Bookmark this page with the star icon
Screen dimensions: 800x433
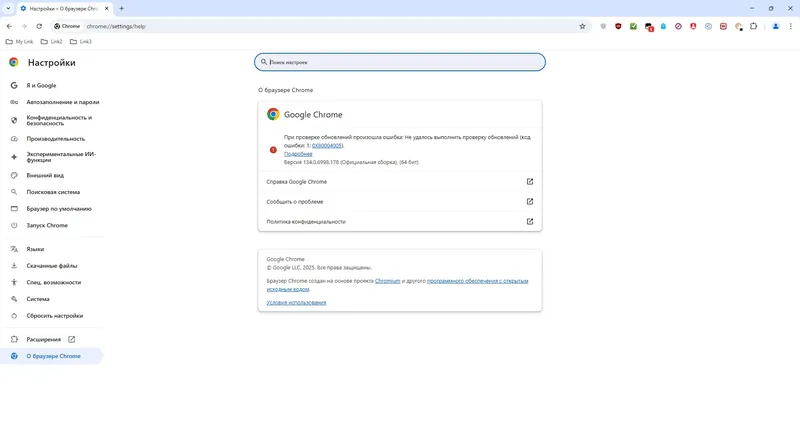pyautogui.click(x=582, y=26)
